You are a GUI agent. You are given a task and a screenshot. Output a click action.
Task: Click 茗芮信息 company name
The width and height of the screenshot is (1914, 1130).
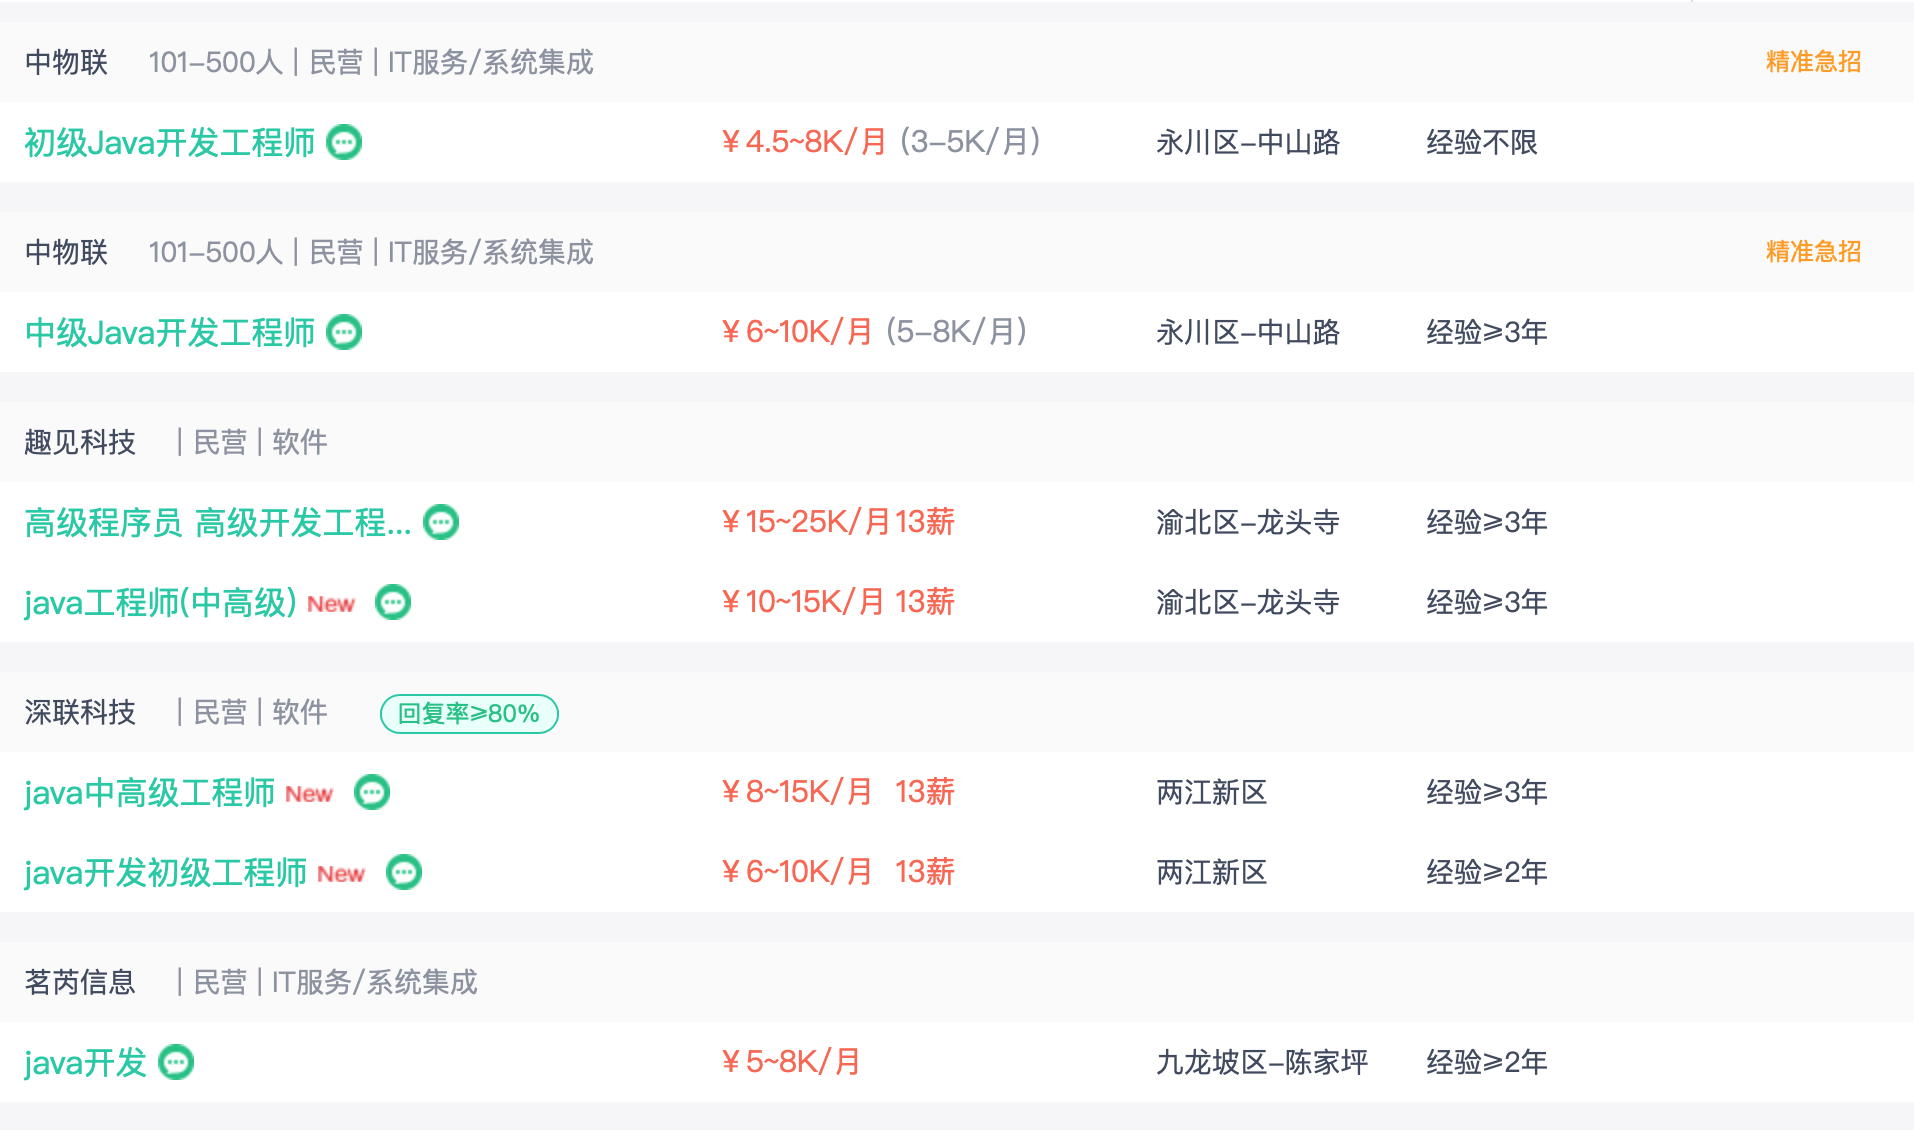point(80,982)
